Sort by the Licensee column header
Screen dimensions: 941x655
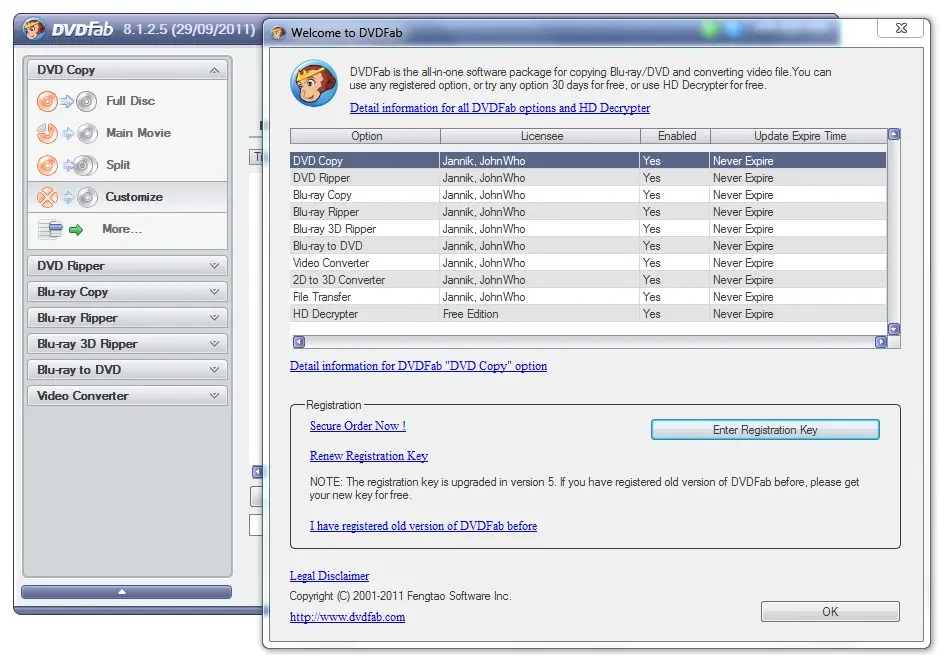tap(541, 136)
